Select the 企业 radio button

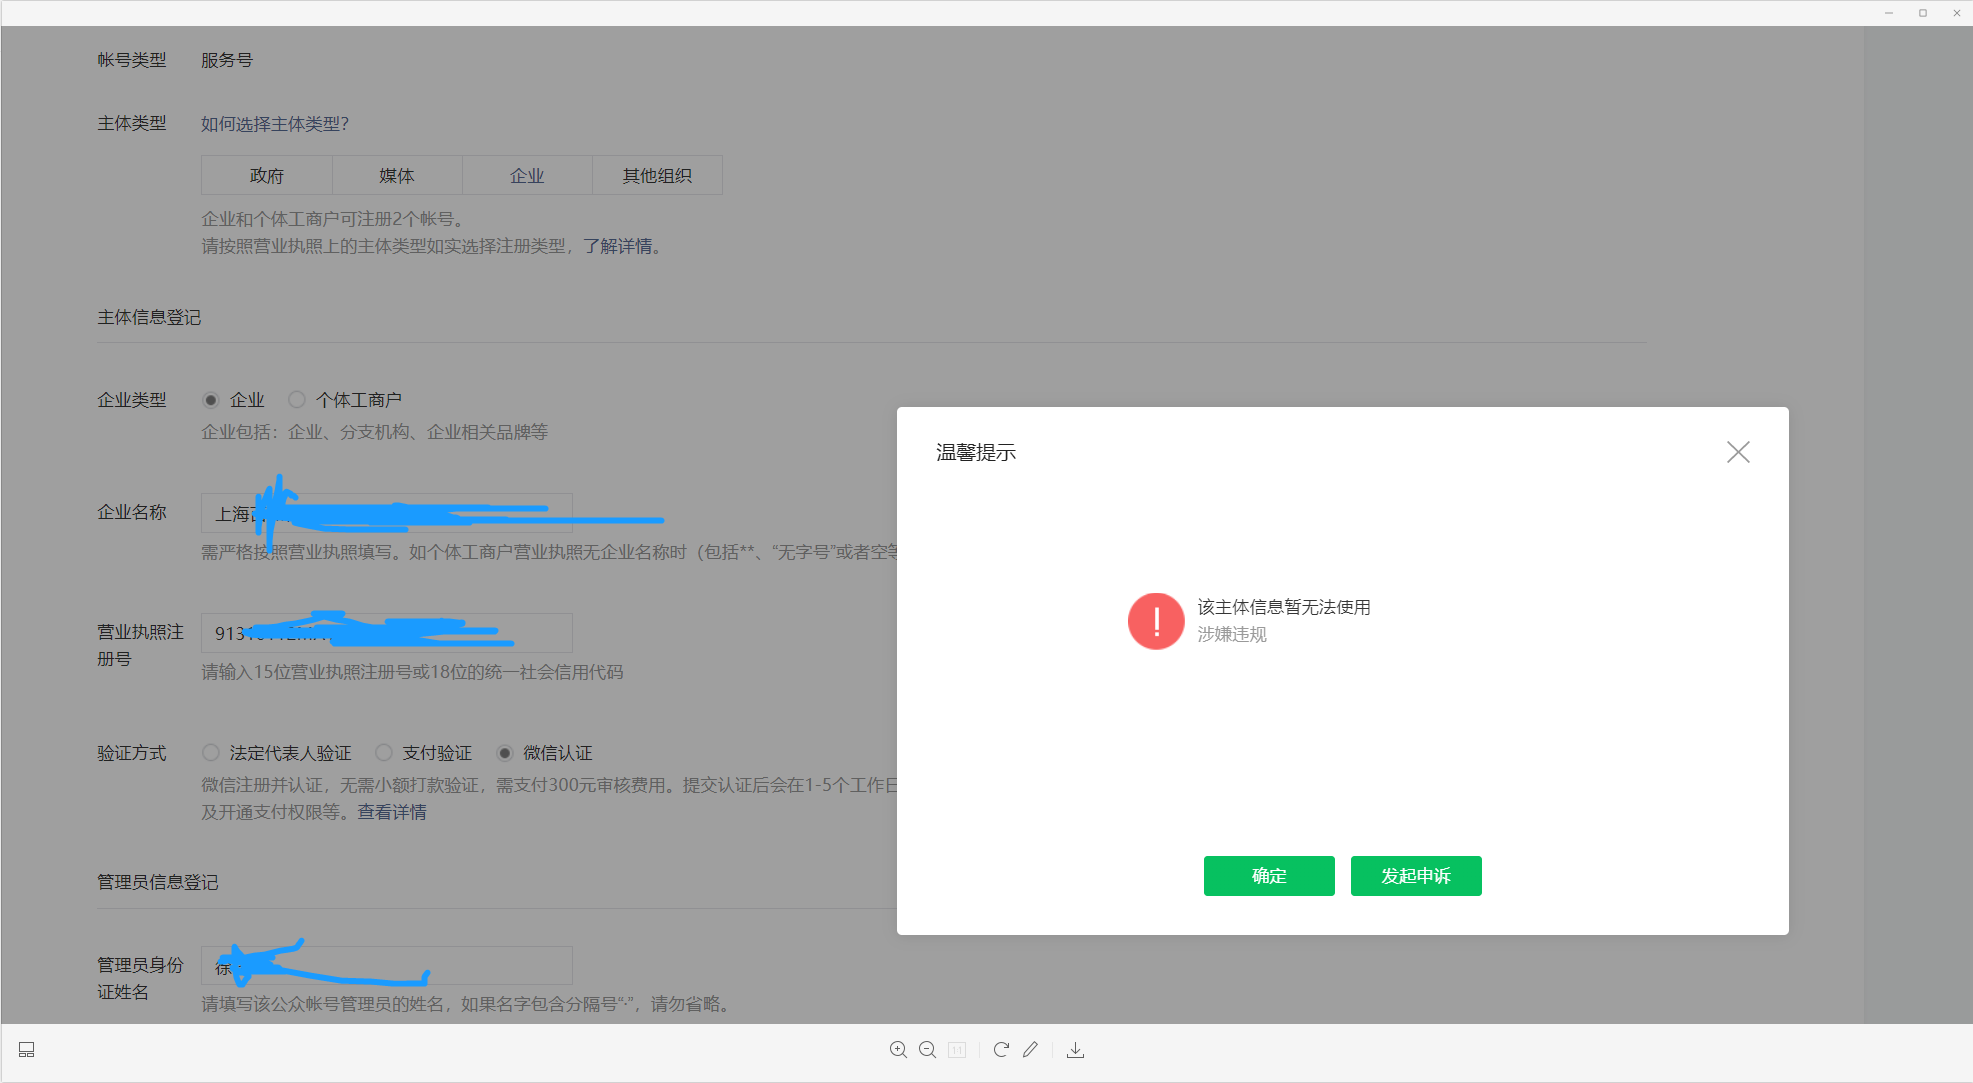pos(211,400)
